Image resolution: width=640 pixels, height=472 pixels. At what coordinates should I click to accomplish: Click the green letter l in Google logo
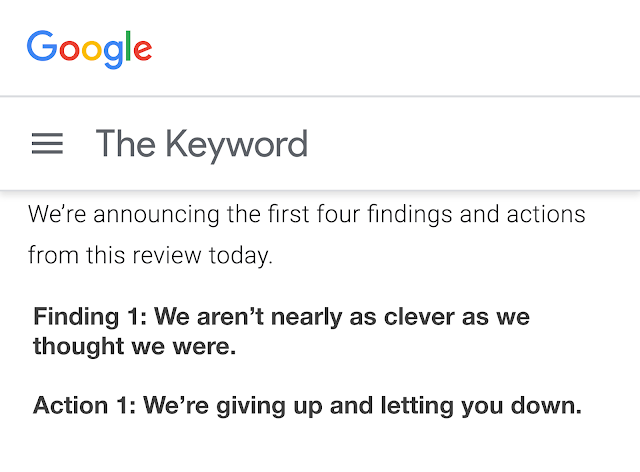[128, 46]
